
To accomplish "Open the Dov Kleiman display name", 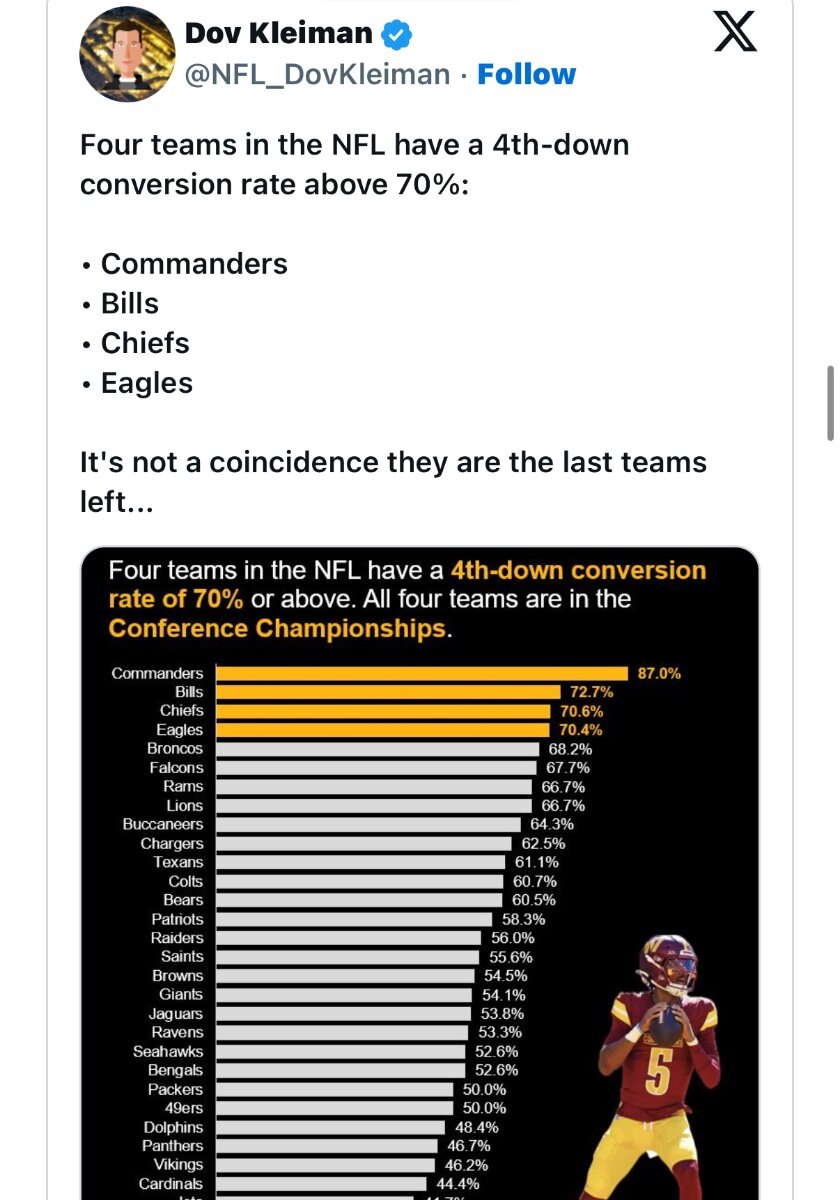I will pyautogui.click(x=278, y=34).
